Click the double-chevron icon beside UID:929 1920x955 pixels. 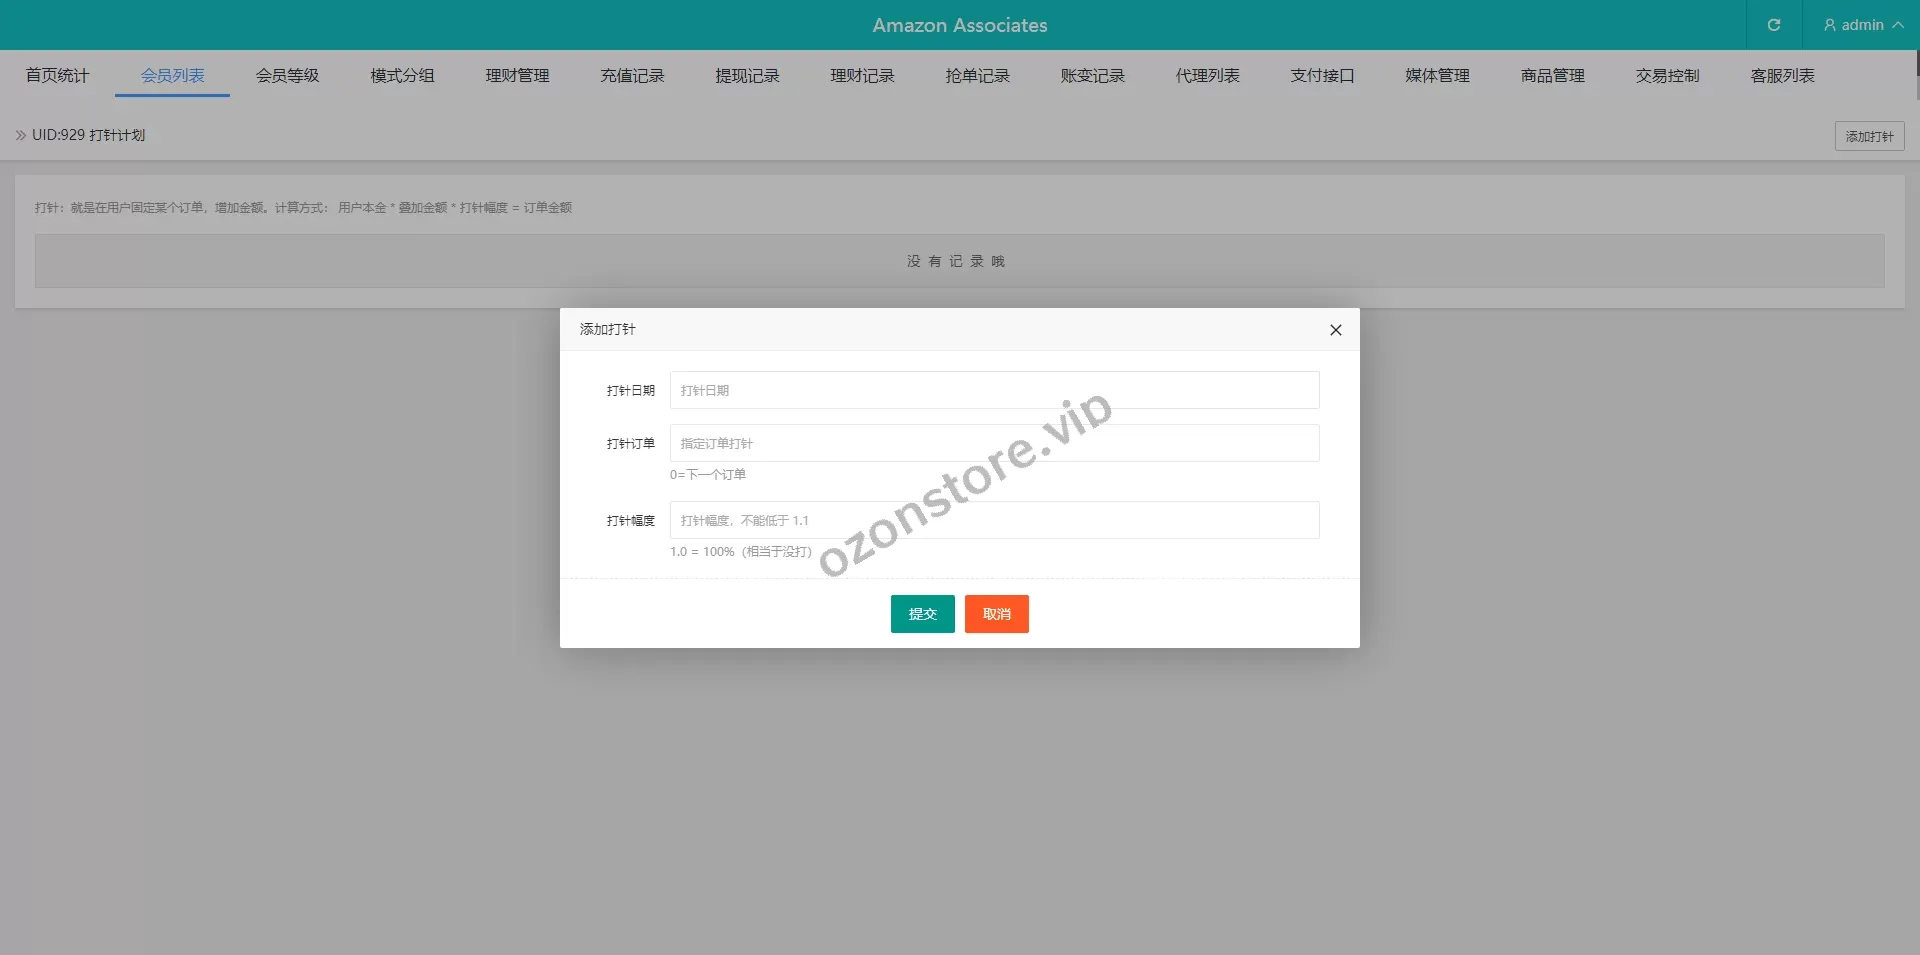[21, 135]
